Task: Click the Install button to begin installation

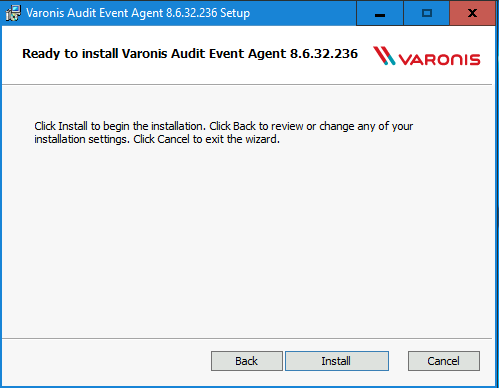Action: tap(337, 361)
